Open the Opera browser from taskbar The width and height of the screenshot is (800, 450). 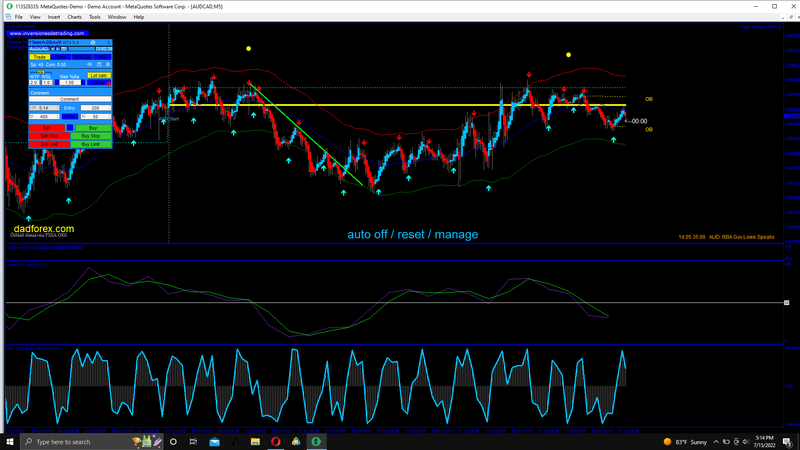click(276, 442)
